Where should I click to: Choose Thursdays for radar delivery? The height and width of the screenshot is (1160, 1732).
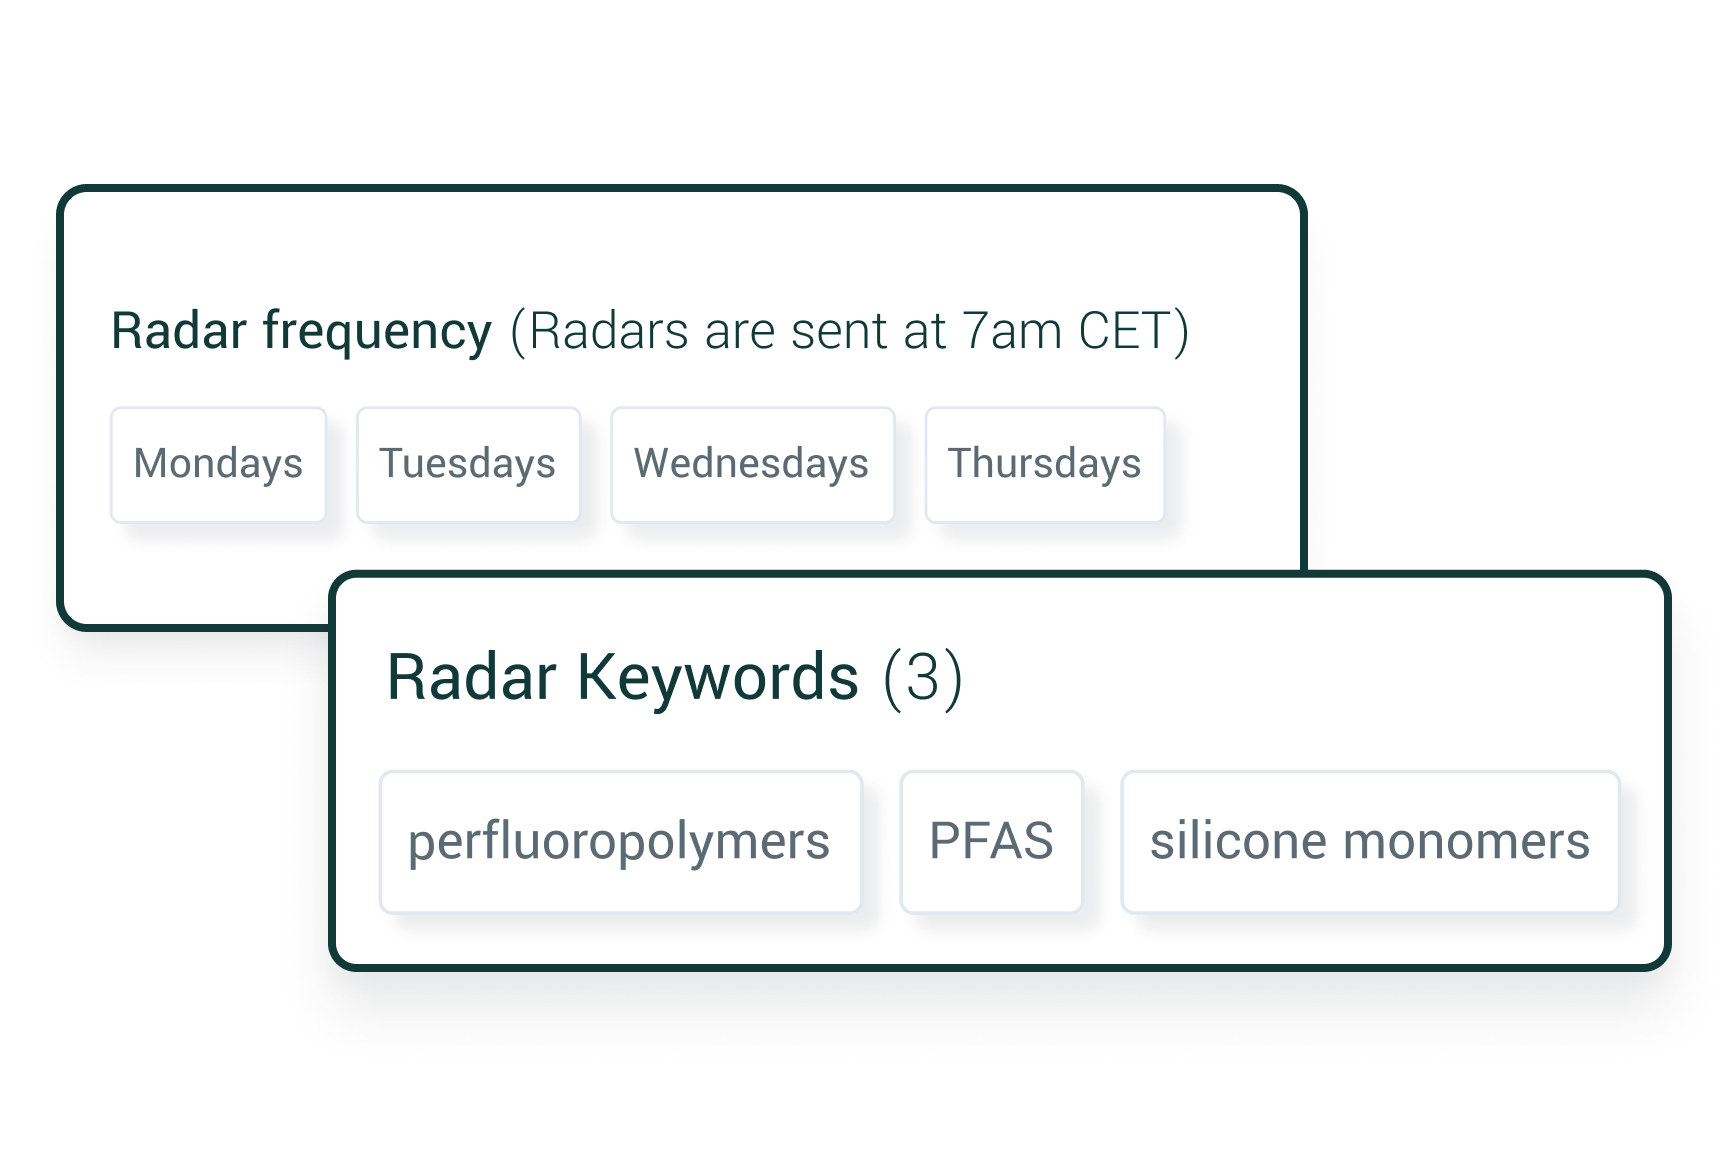pos(1044,464)
